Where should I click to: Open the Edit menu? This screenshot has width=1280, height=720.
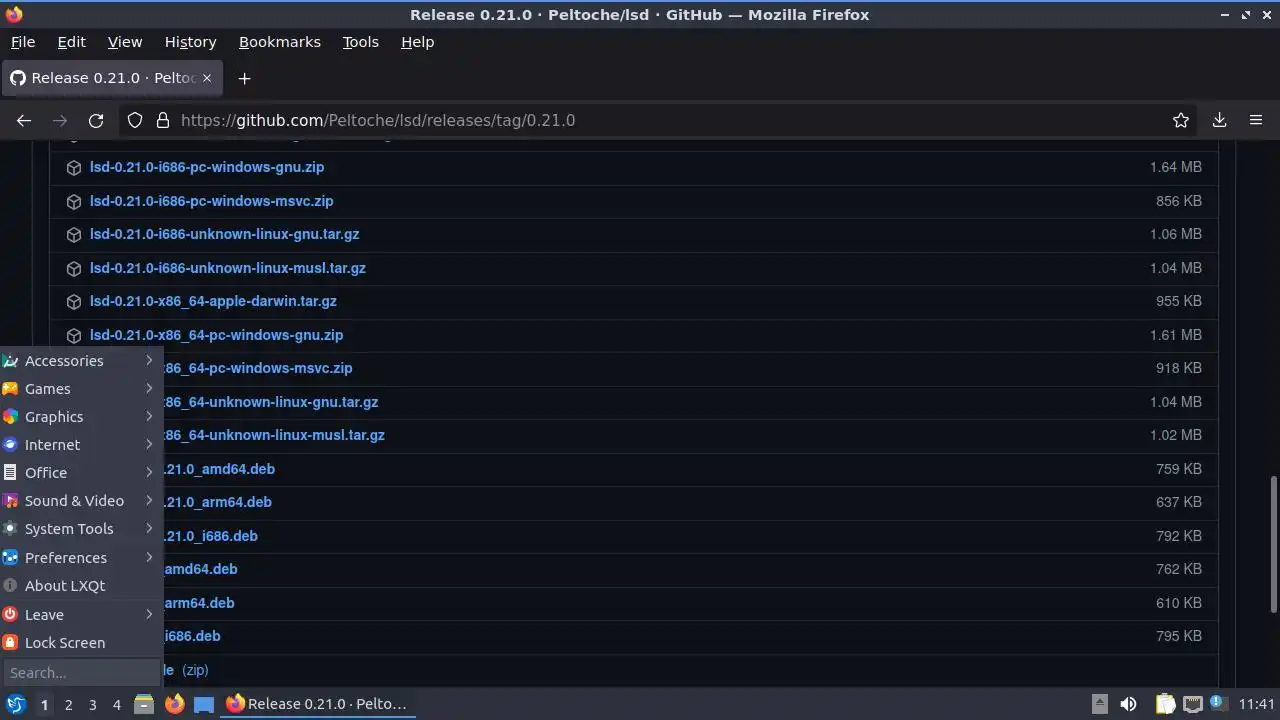pos(71,42)
